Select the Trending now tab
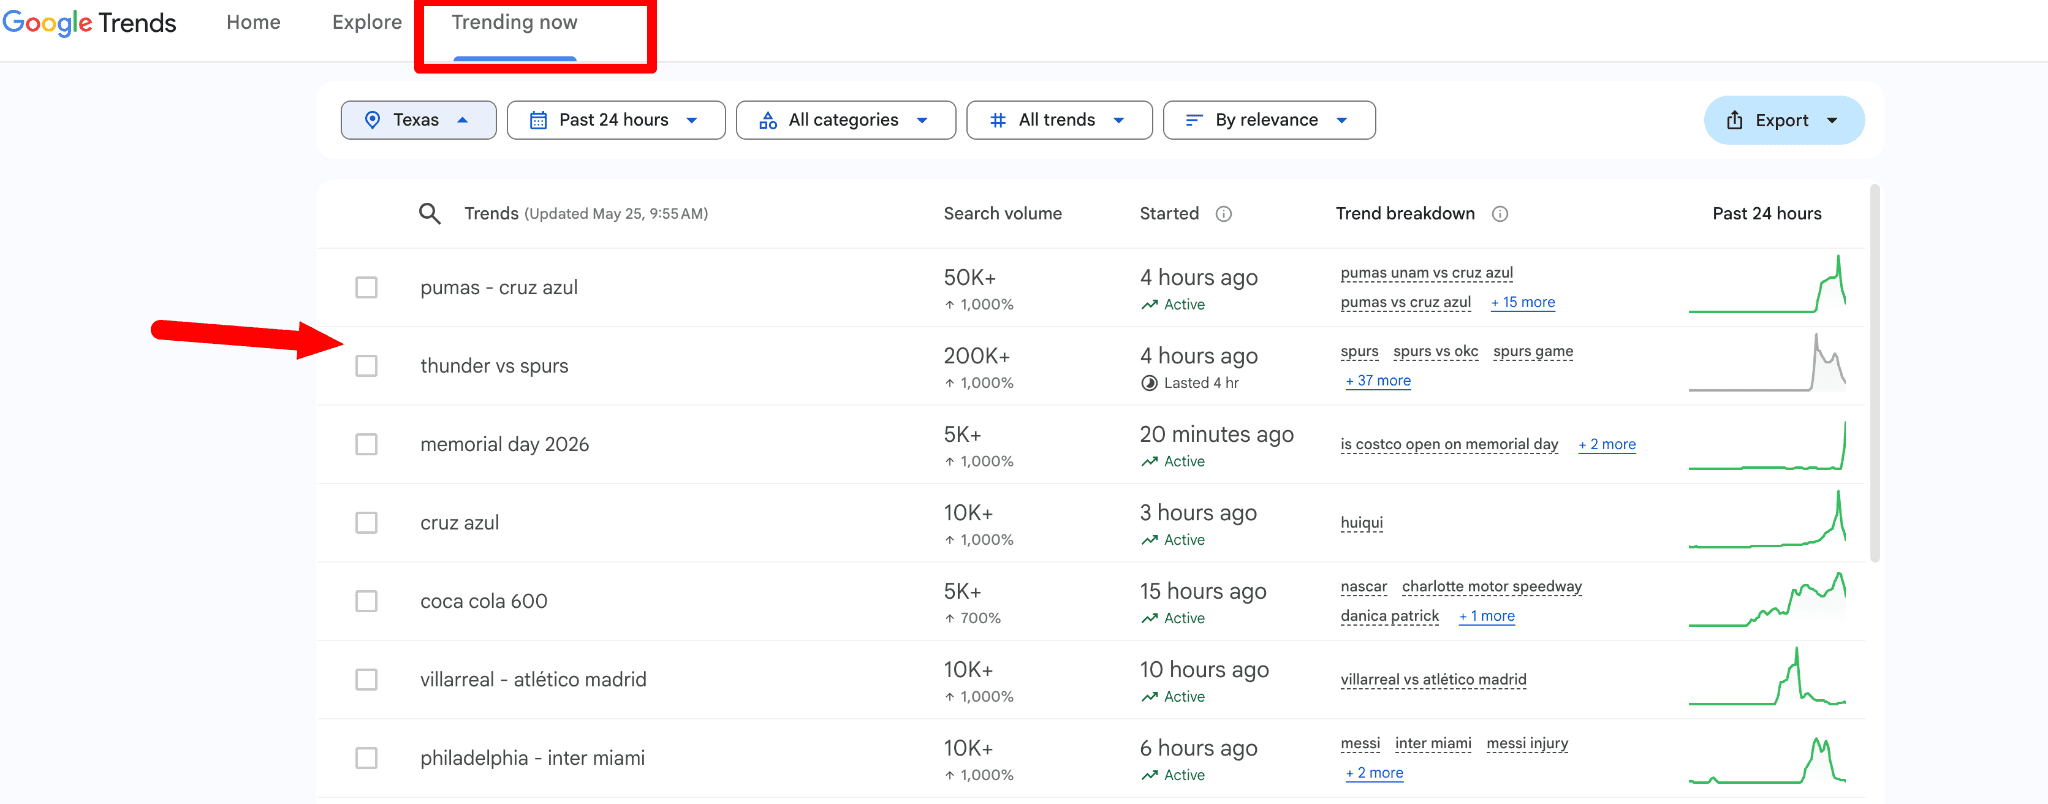 (x=514, y=22)
